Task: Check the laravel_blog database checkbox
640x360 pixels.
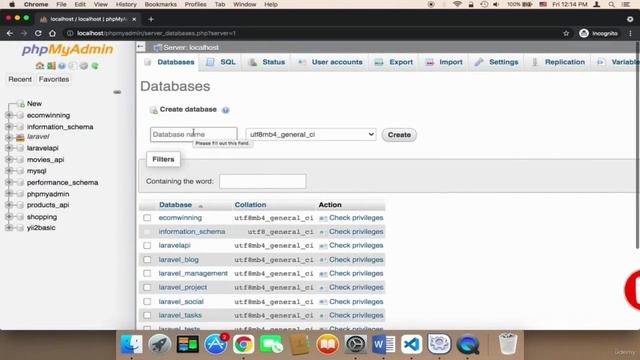Action: 147,260
